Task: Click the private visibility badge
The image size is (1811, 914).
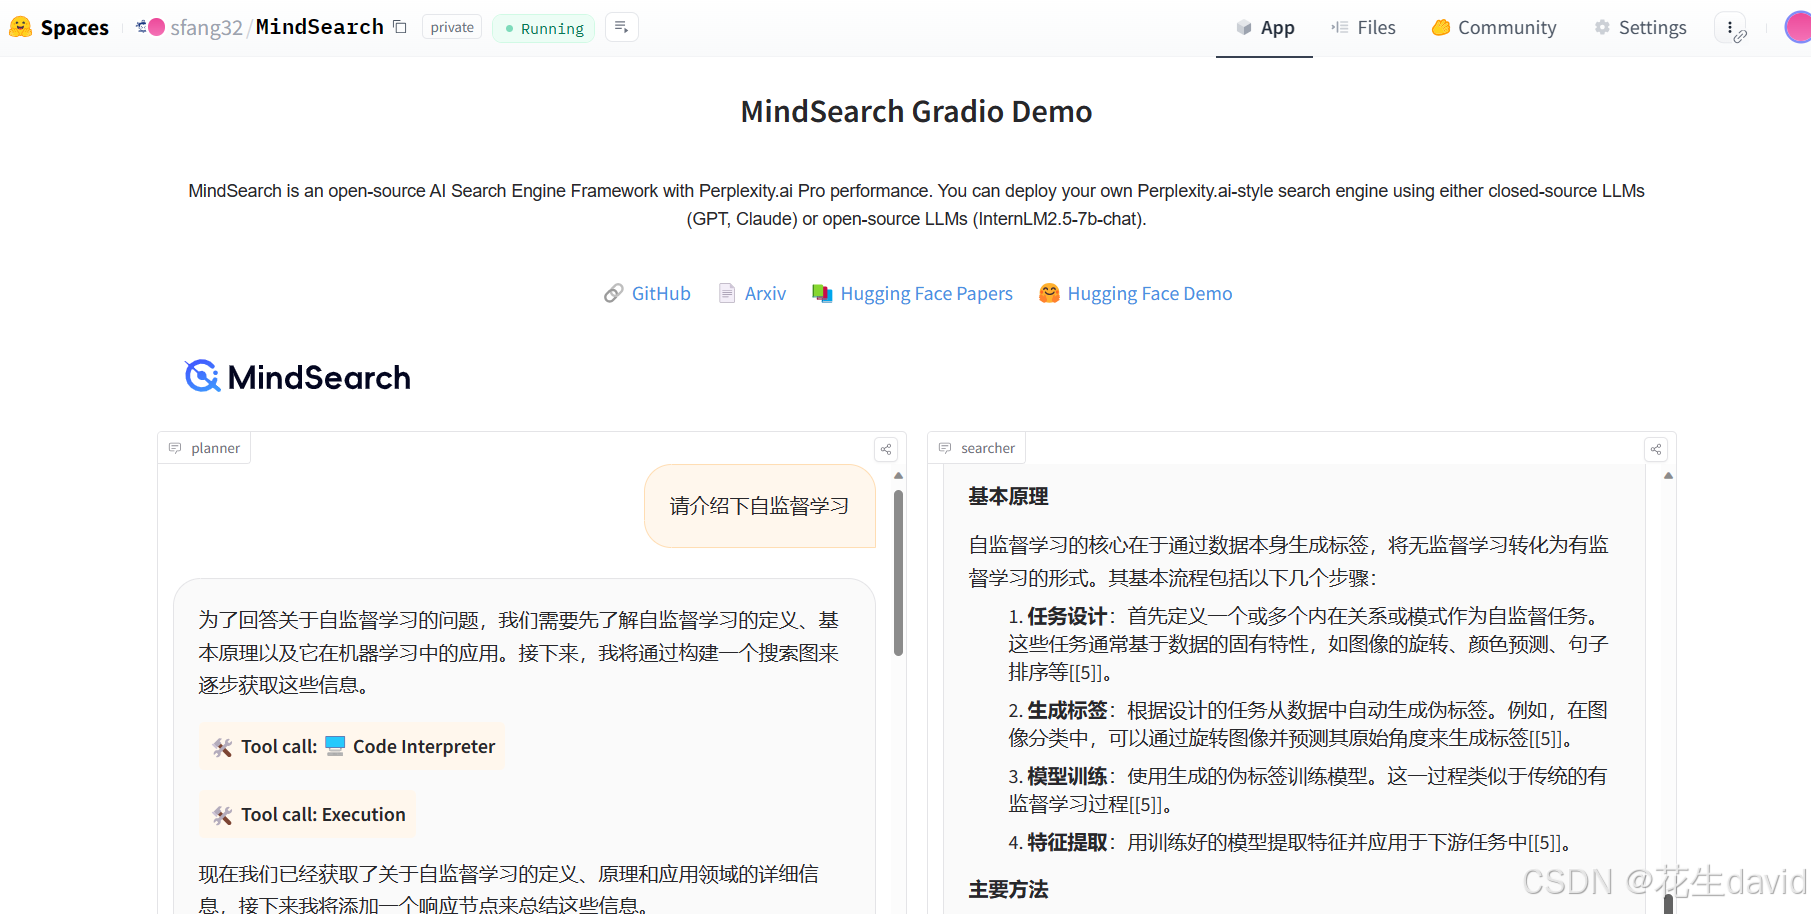Action: (452, 27)
